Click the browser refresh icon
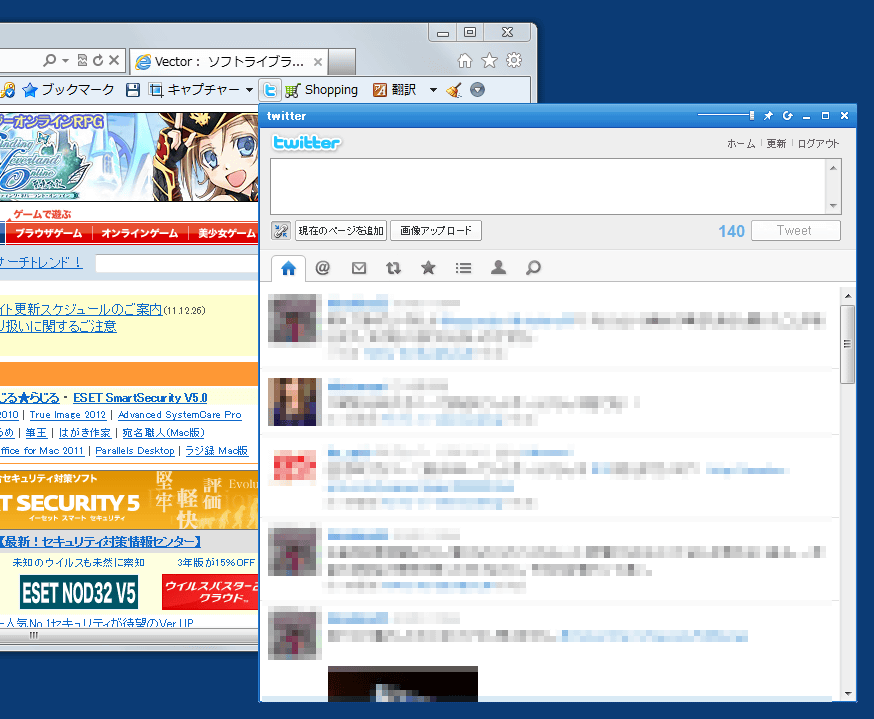This screenshot has height=719, width=874. pos(98,60)
